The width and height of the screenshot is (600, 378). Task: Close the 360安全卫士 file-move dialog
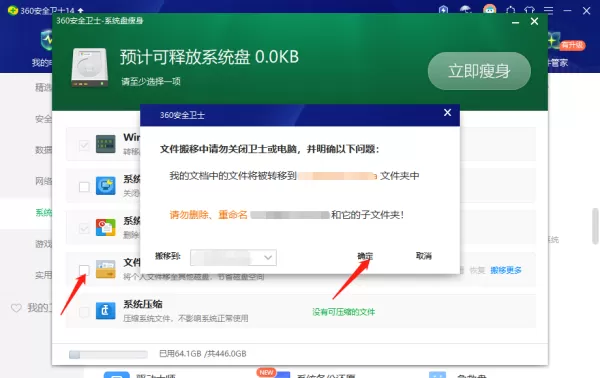coord(447,112)
